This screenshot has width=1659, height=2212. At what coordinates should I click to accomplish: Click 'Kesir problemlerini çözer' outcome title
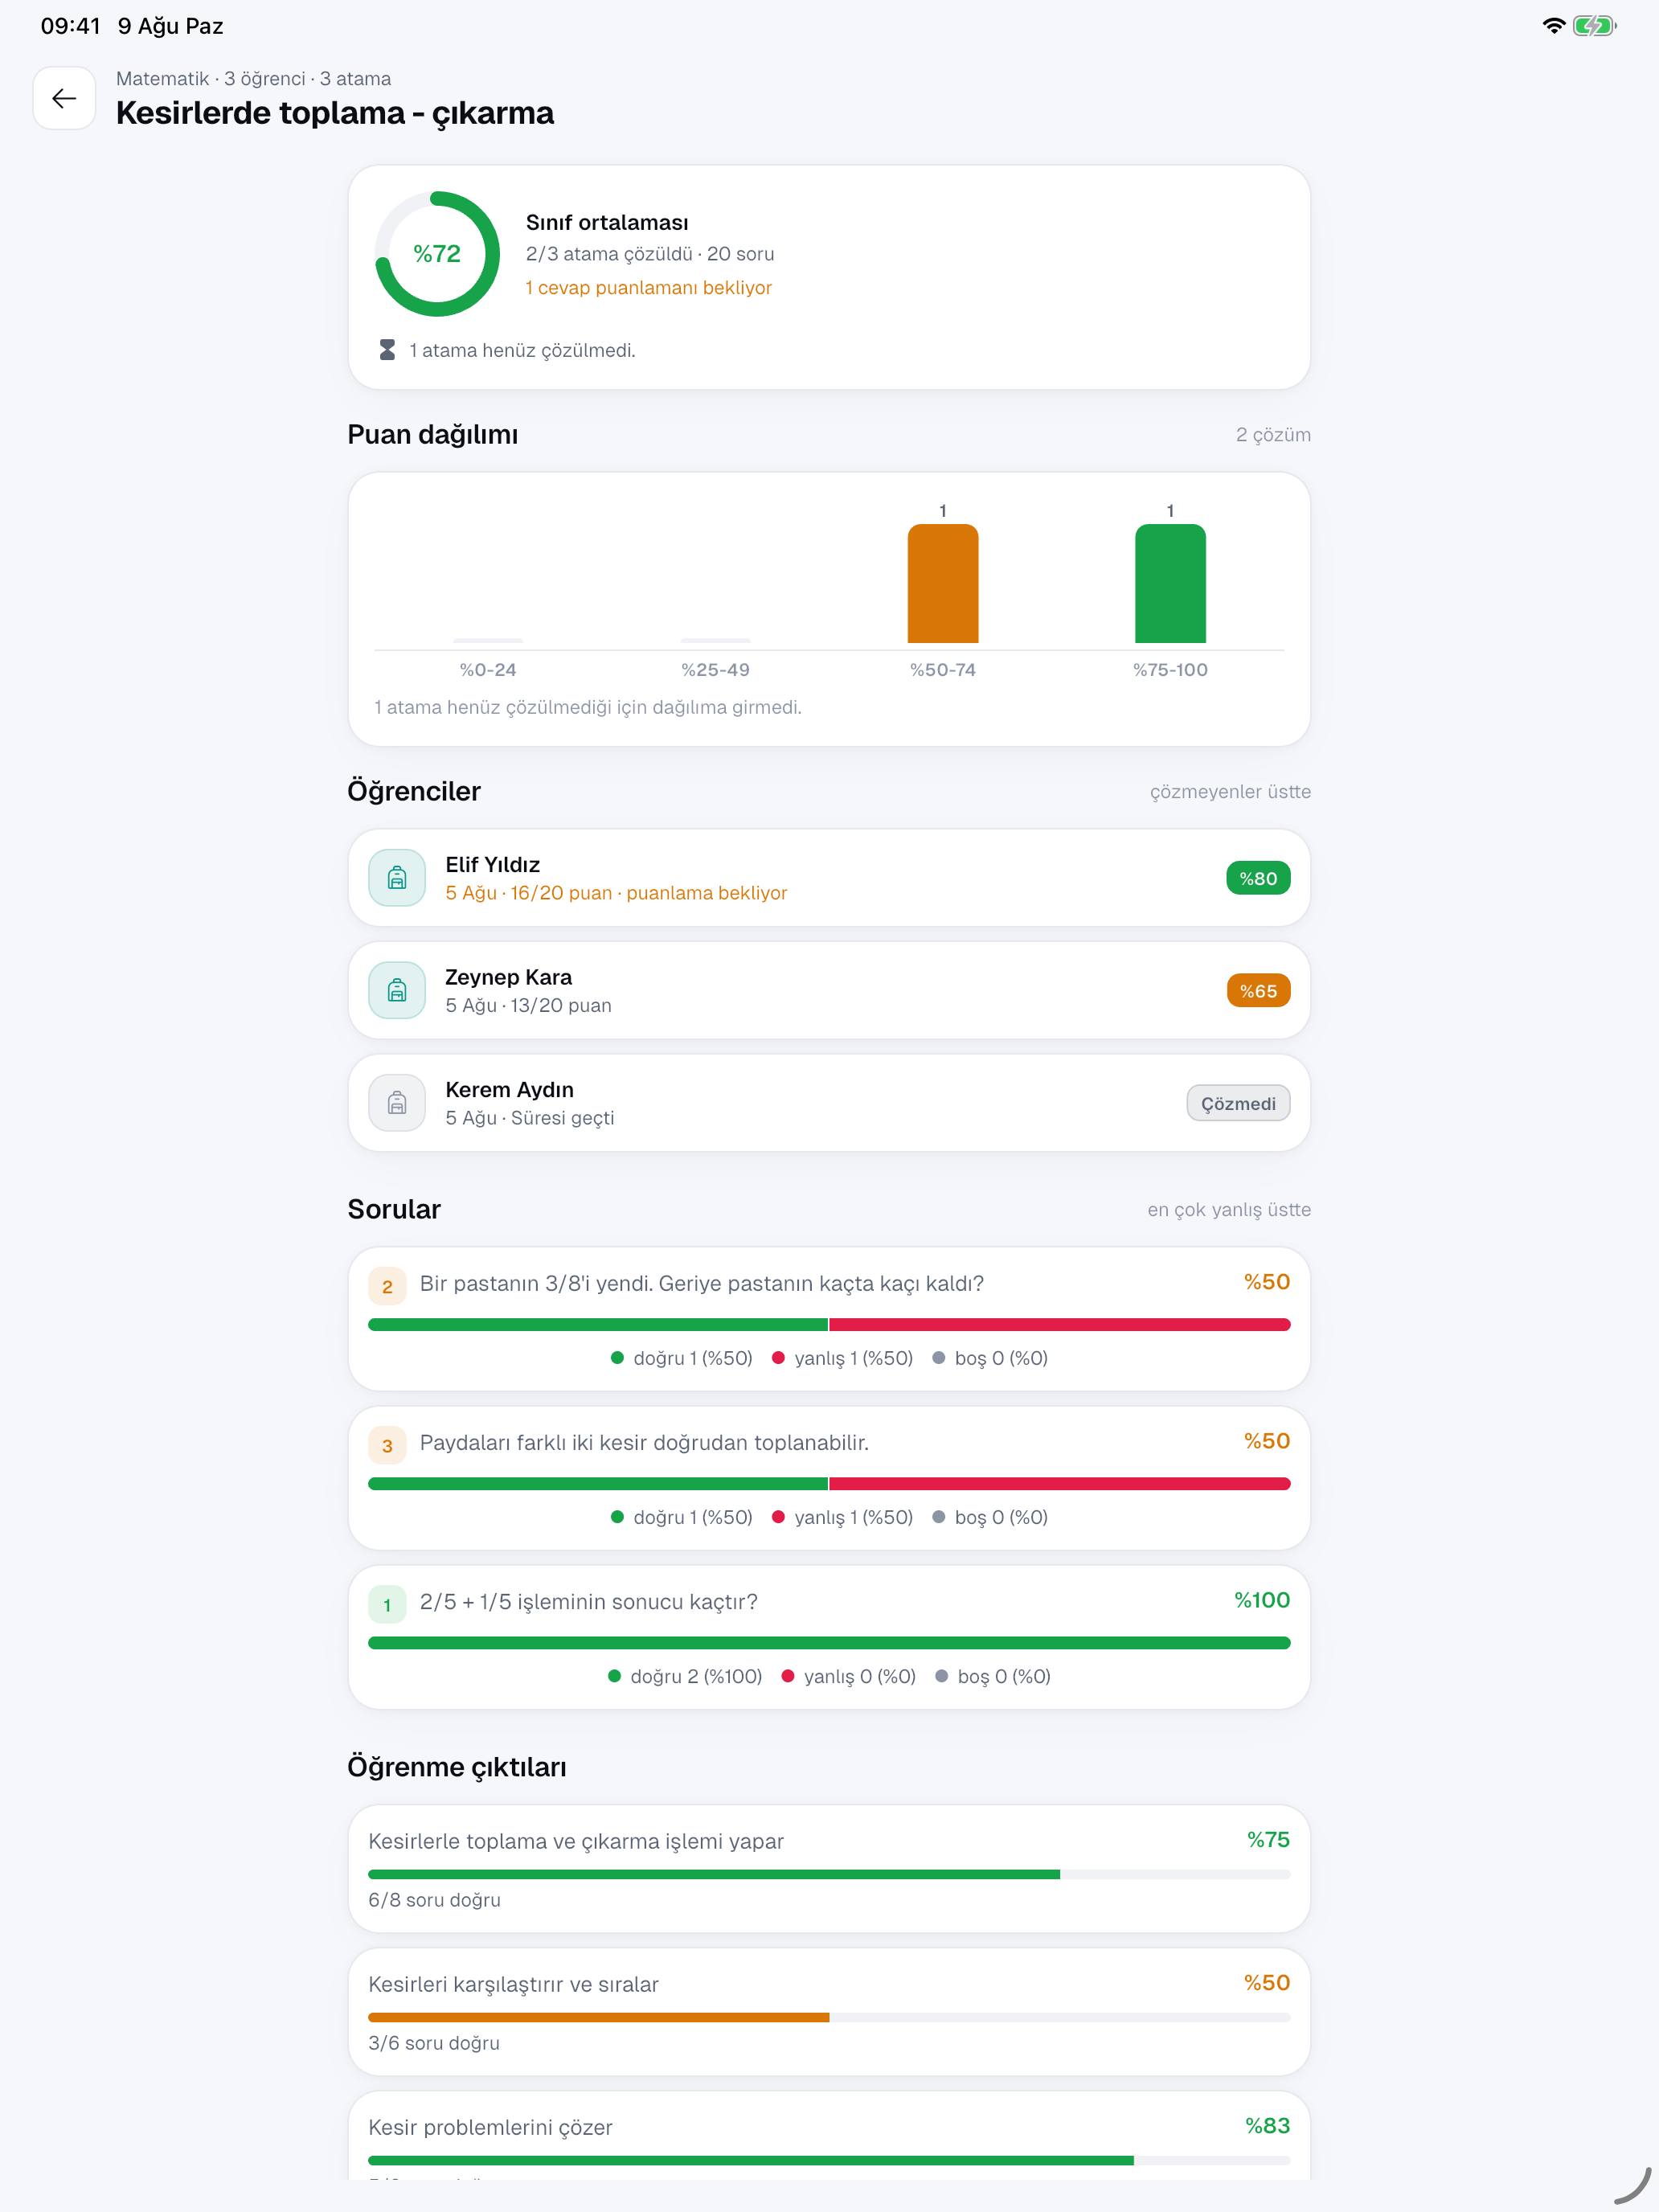(490, 2127)
